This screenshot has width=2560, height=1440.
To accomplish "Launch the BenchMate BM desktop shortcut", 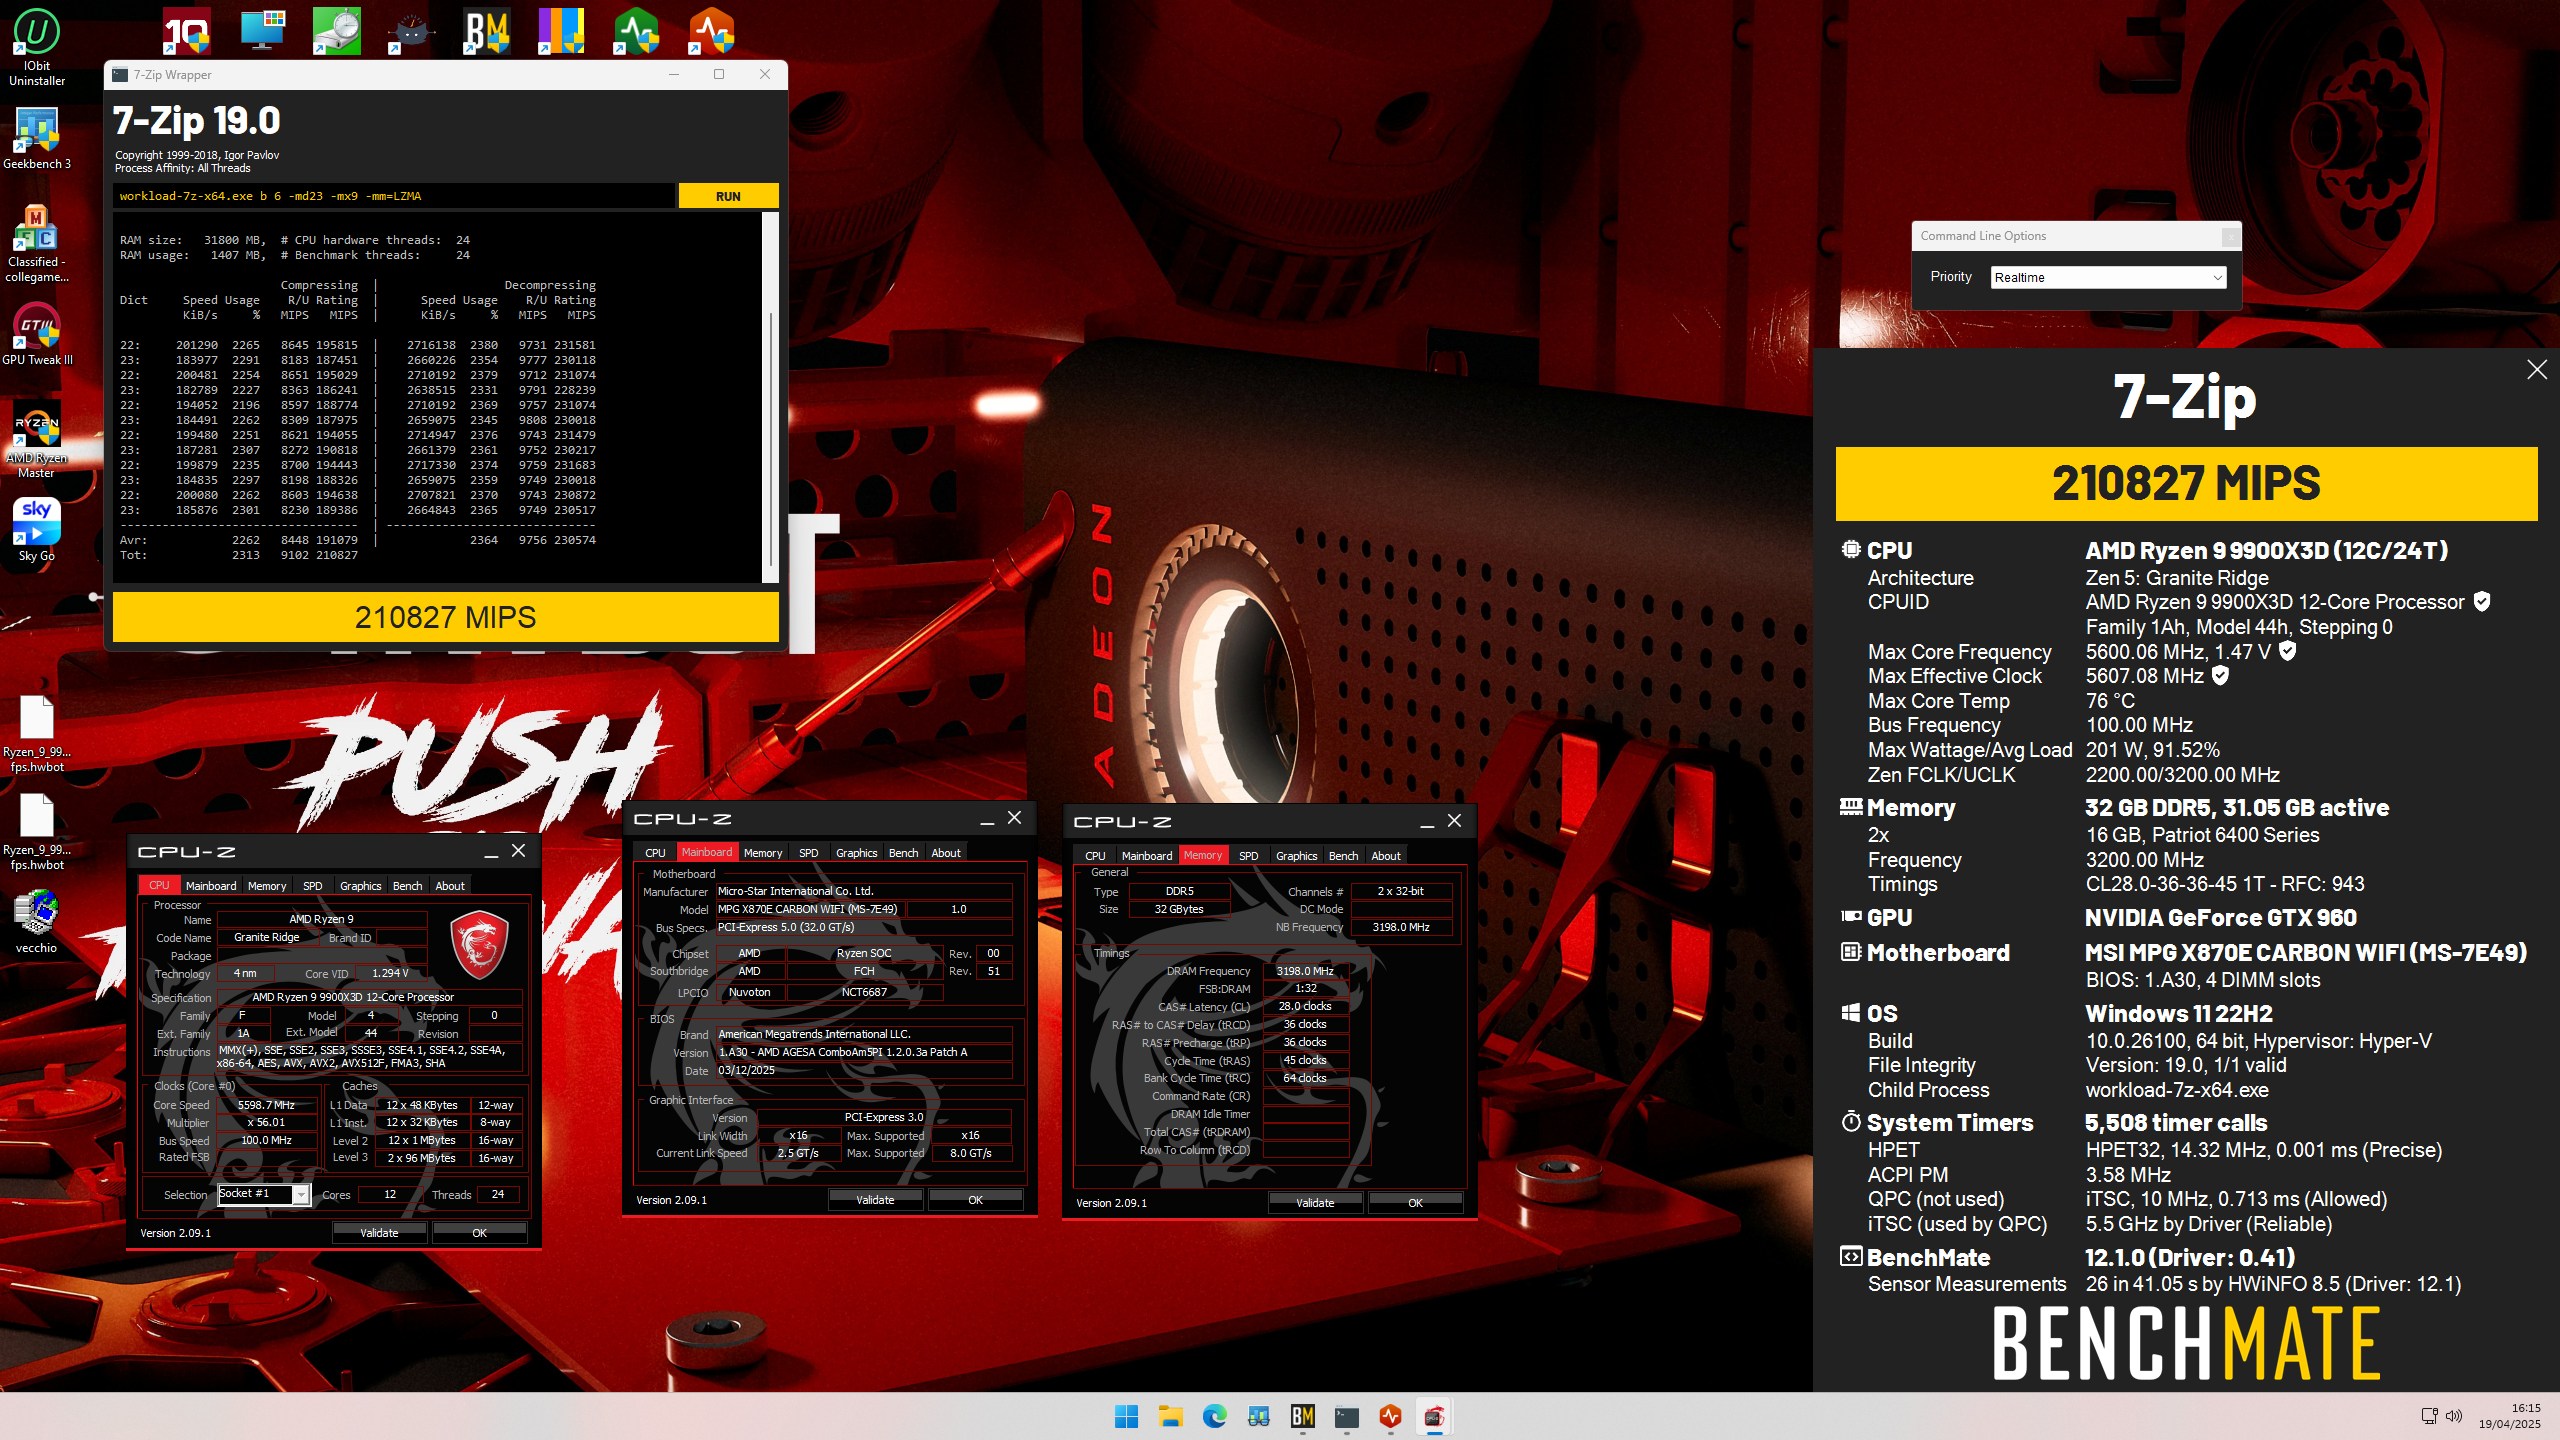I will coord(487,32).
